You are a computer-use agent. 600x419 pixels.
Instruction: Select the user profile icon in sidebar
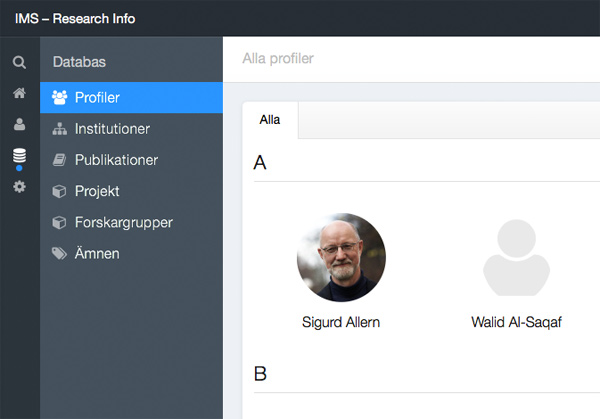[20, 124]
